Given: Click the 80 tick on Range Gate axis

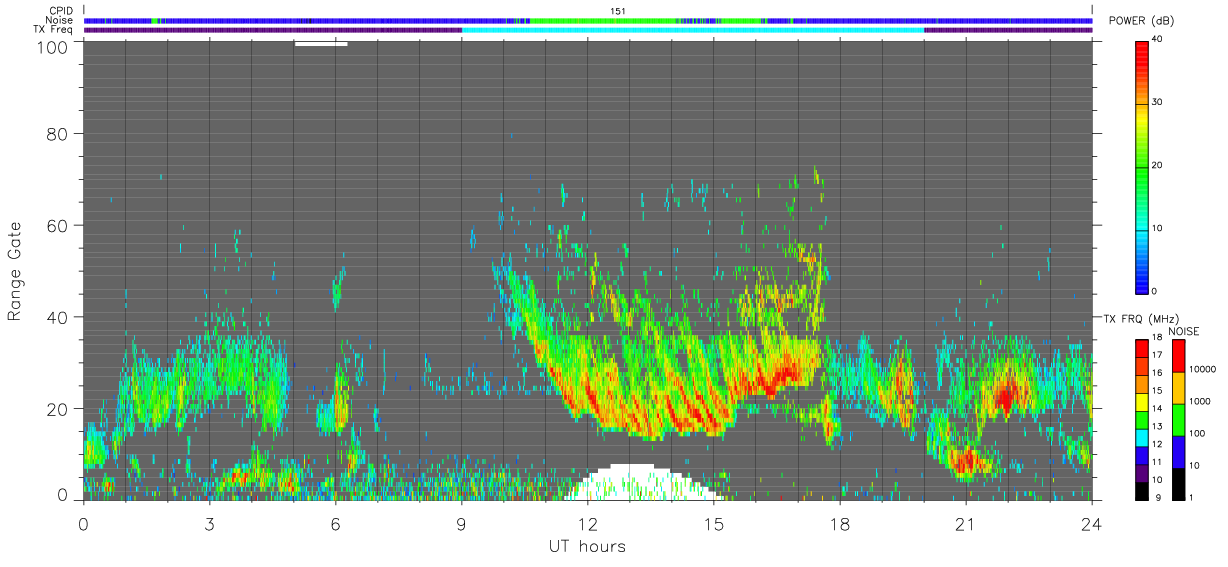Looking at the screenshot, I should tap(57, 133).
